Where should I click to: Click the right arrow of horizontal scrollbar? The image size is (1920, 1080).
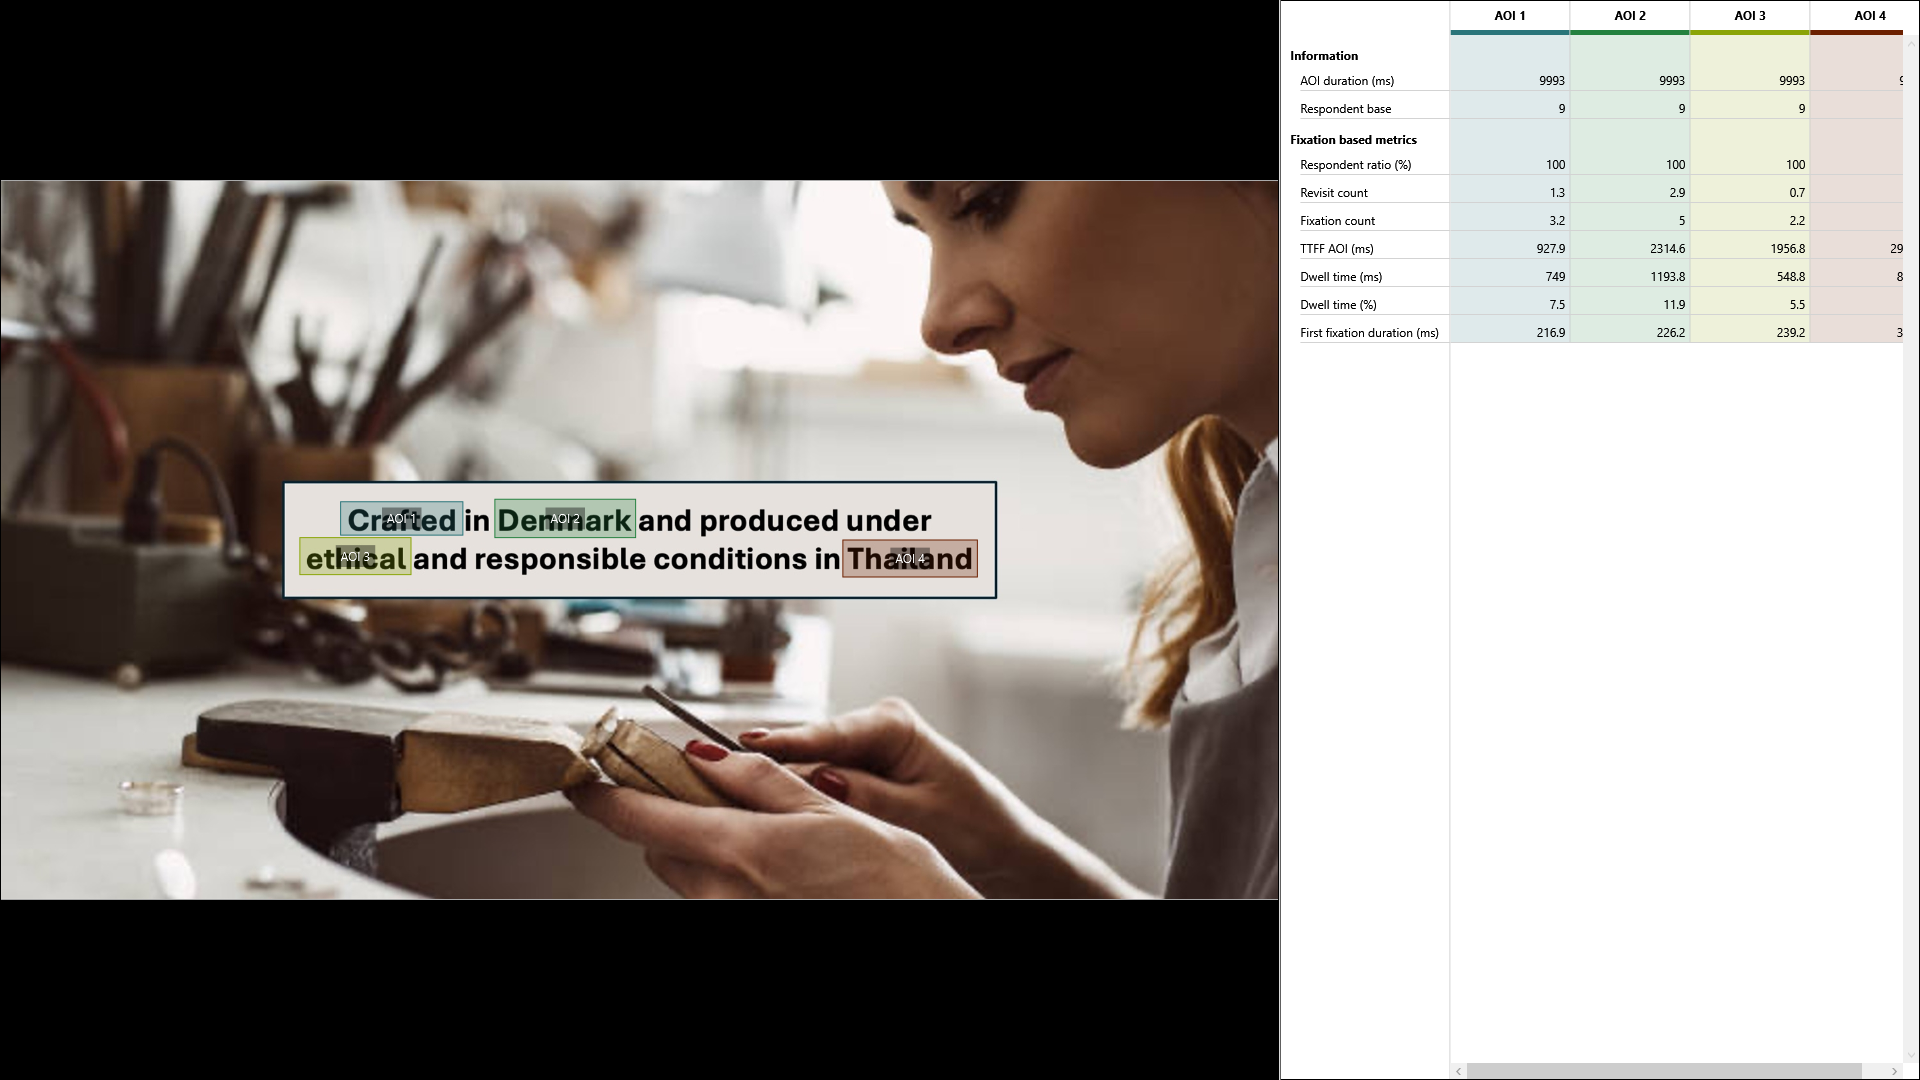tap(1894, 1071)
